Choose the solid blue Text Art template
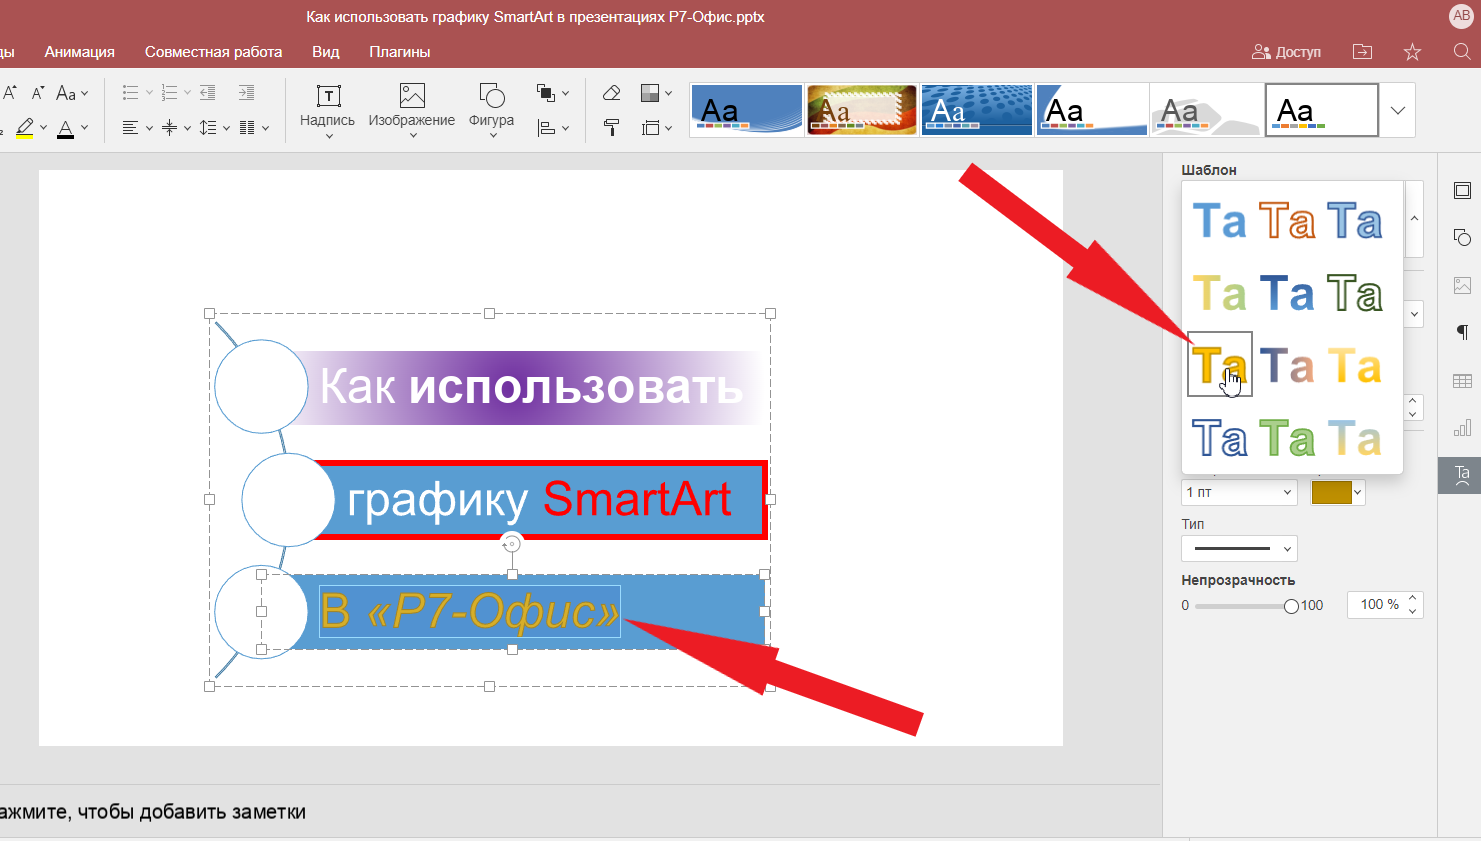The image size is (1481, 841). pyautogui.click(x=1220, y=221)
